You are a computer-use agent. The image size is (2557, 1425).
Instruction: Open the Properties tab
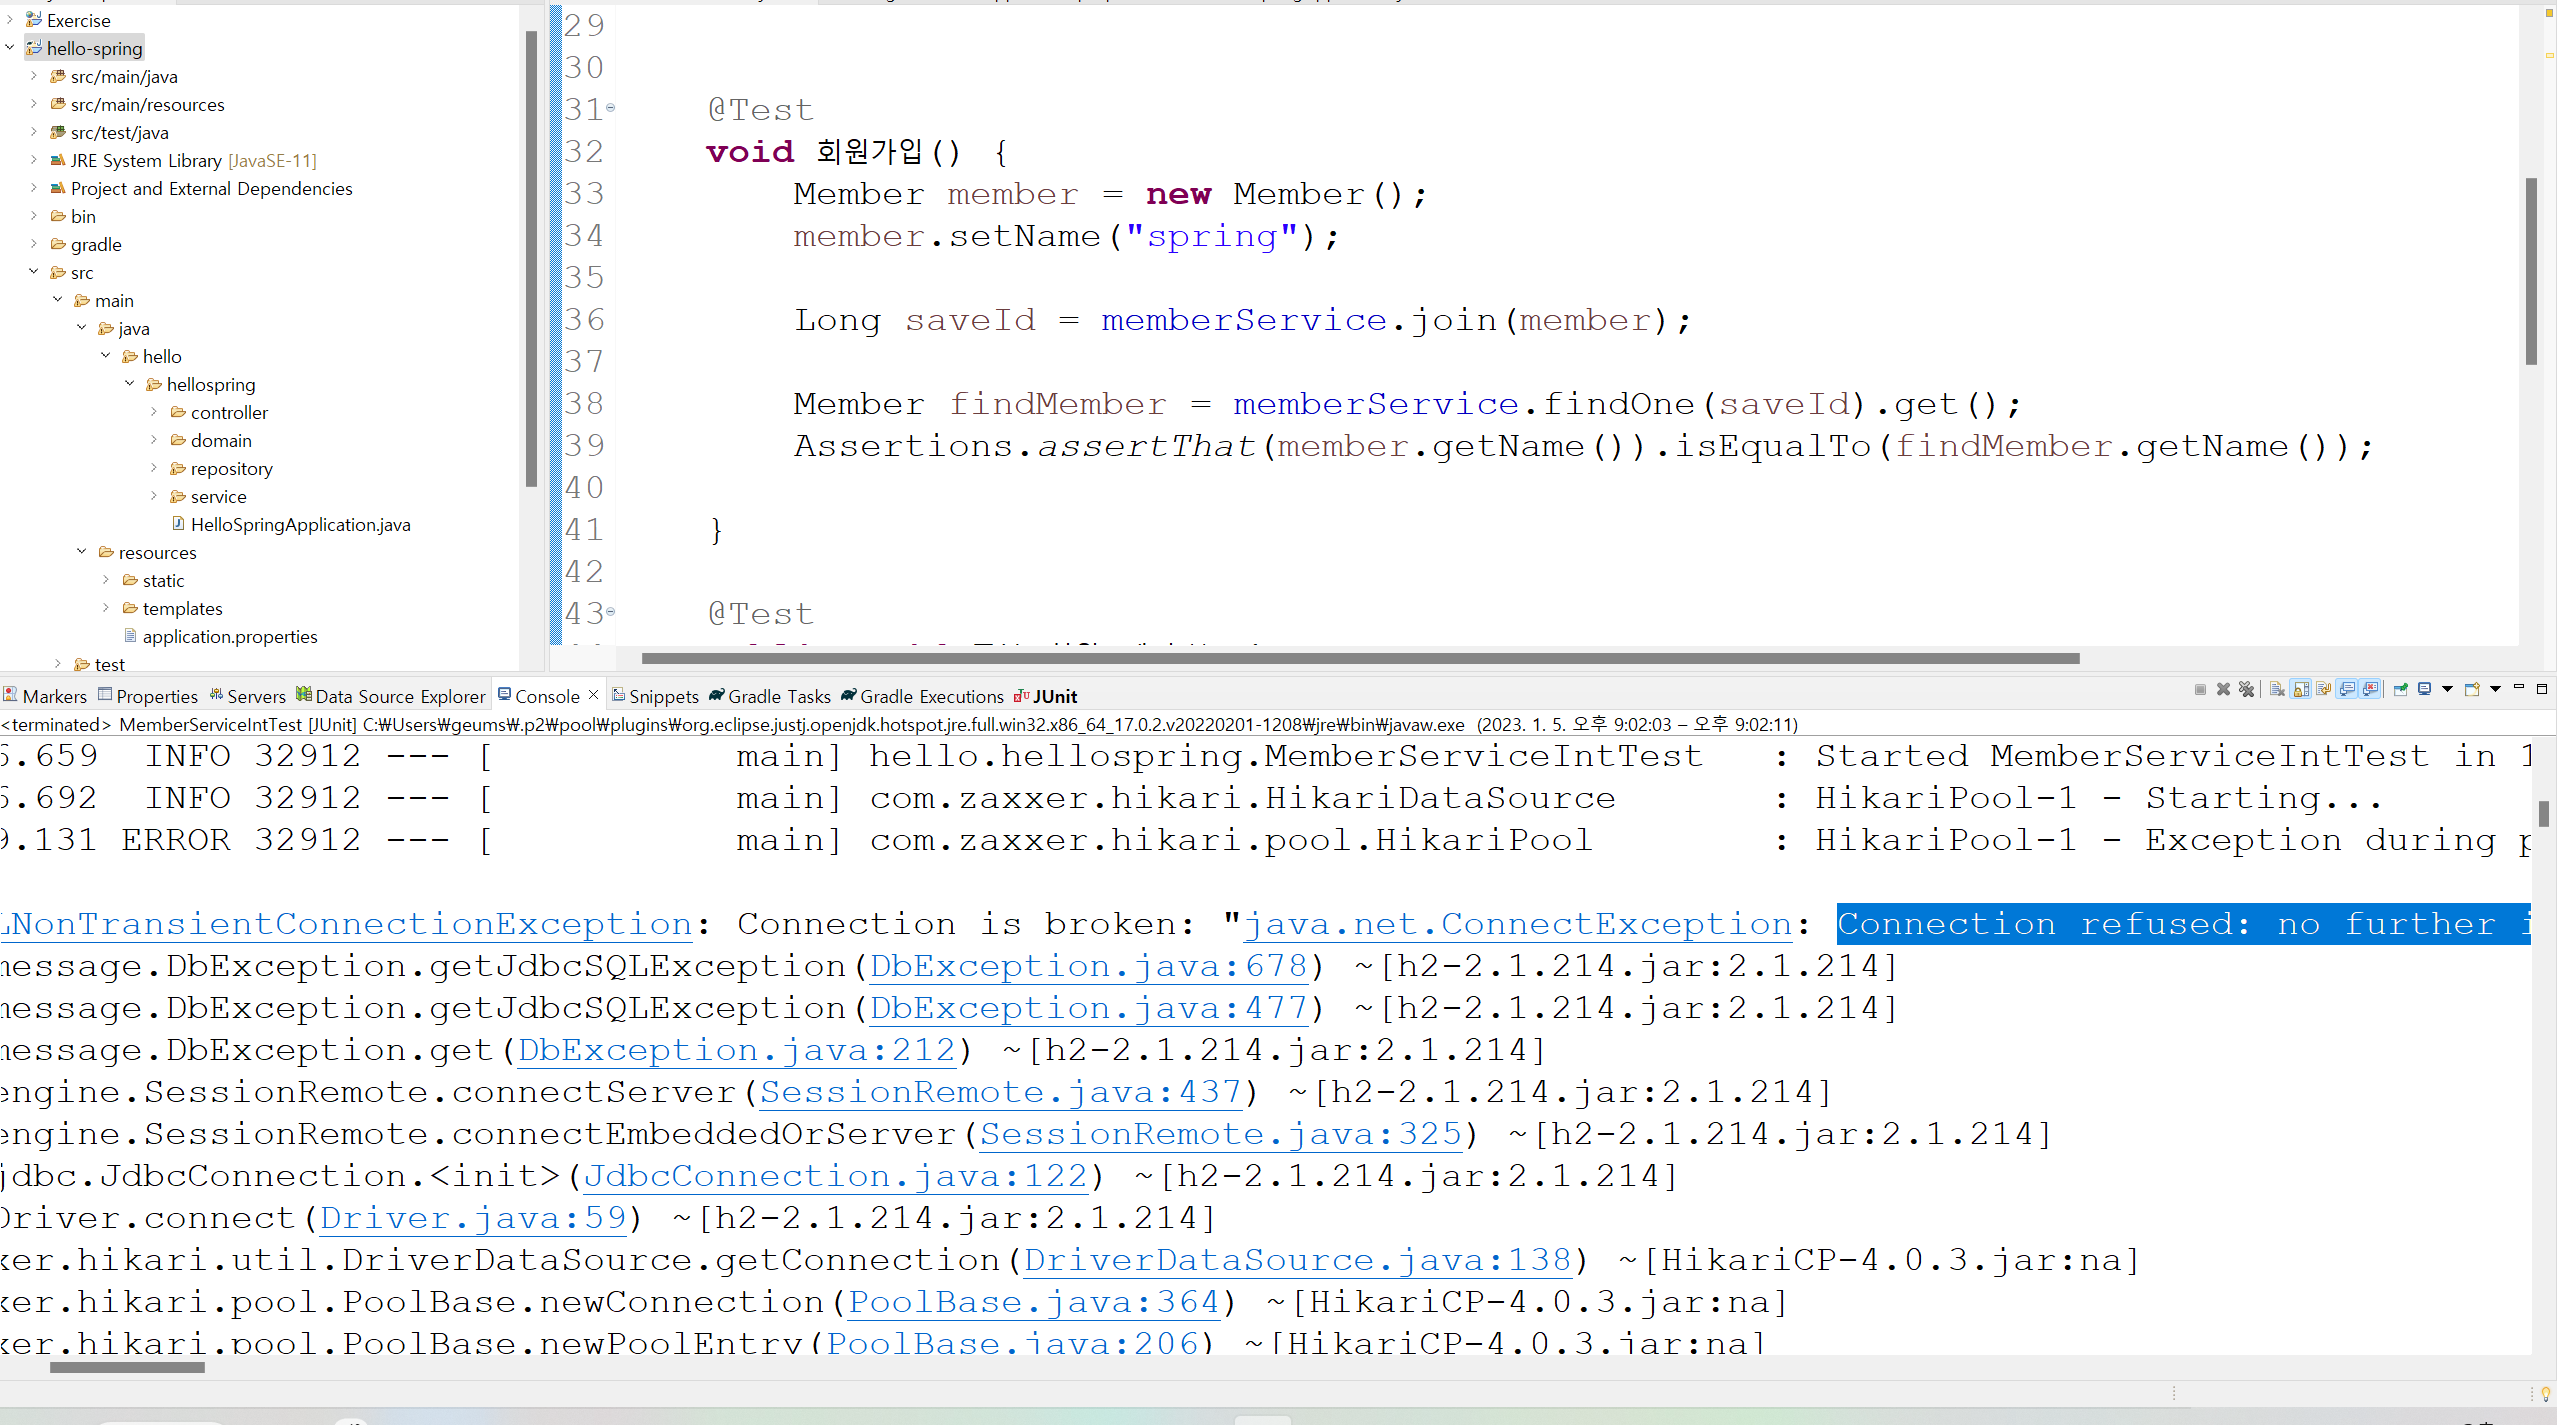(148, 696)
